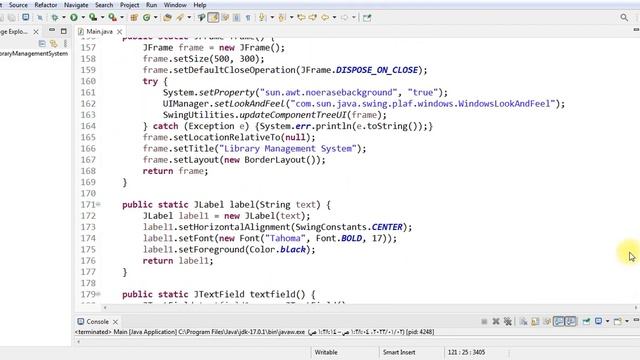Go to previous annotation

(x=282, y=18)
